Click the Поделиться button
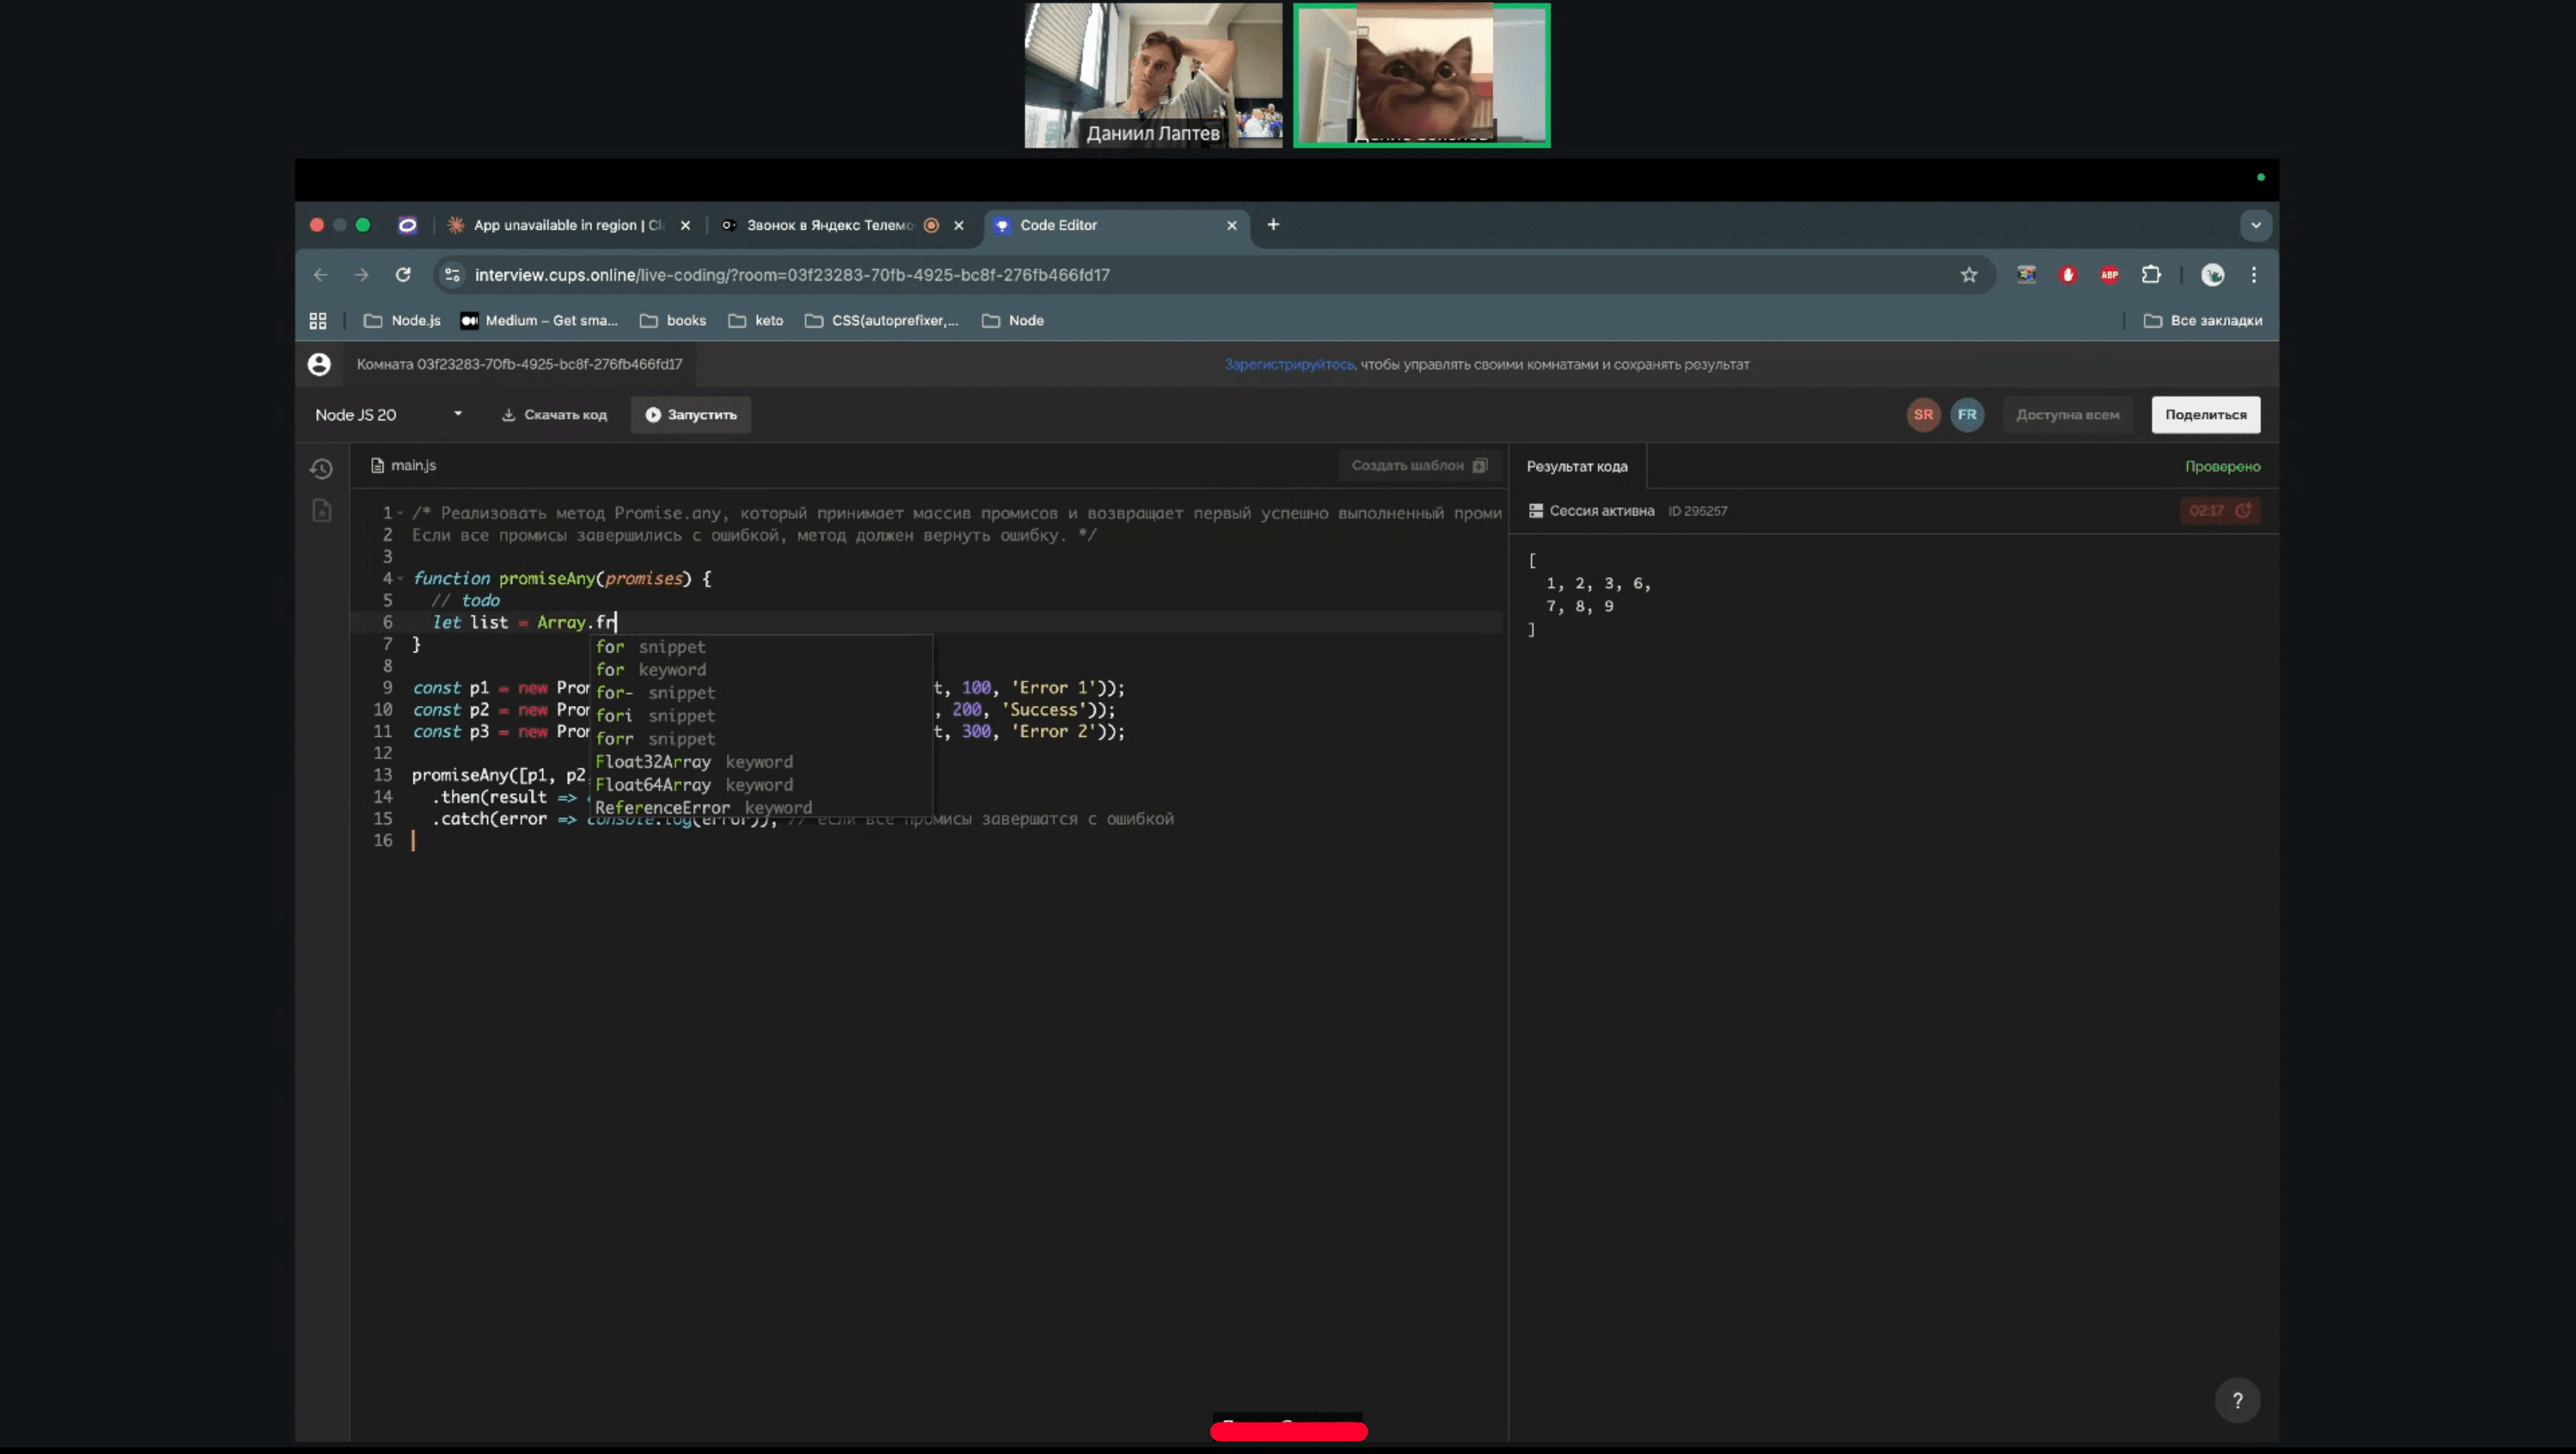This screenshot has height=1454, width=2576. [2206, 415]
